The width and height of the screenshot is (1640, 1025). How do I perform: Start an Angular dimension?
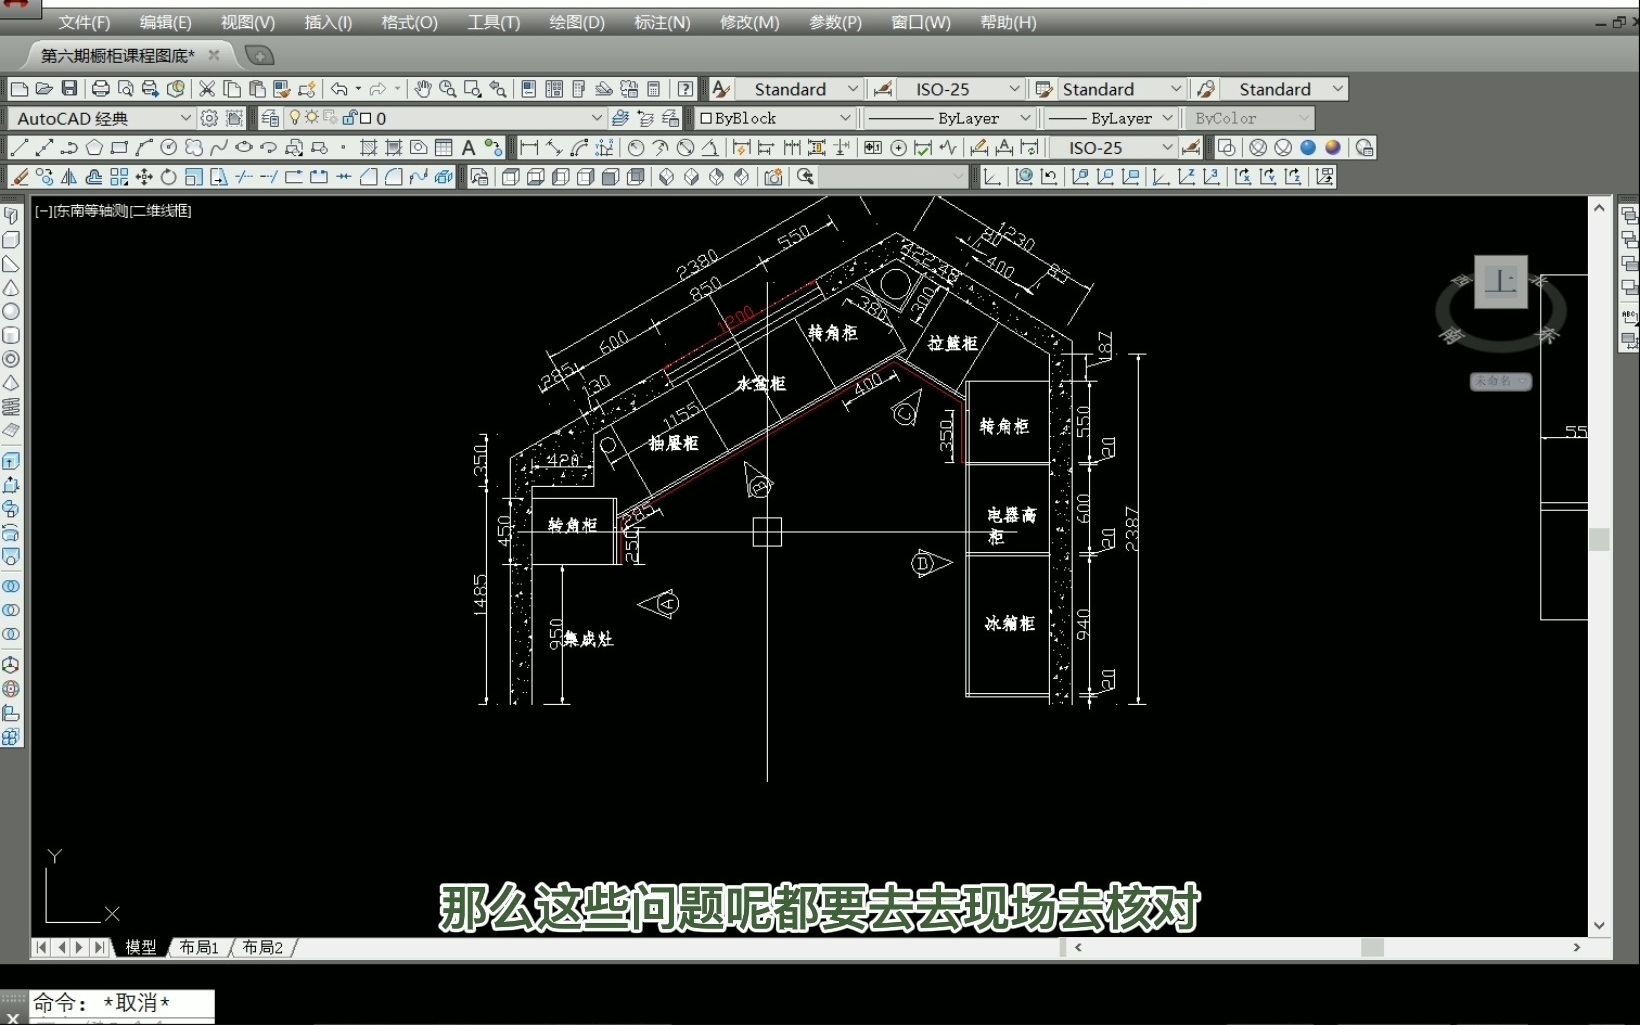click(710, 148)
